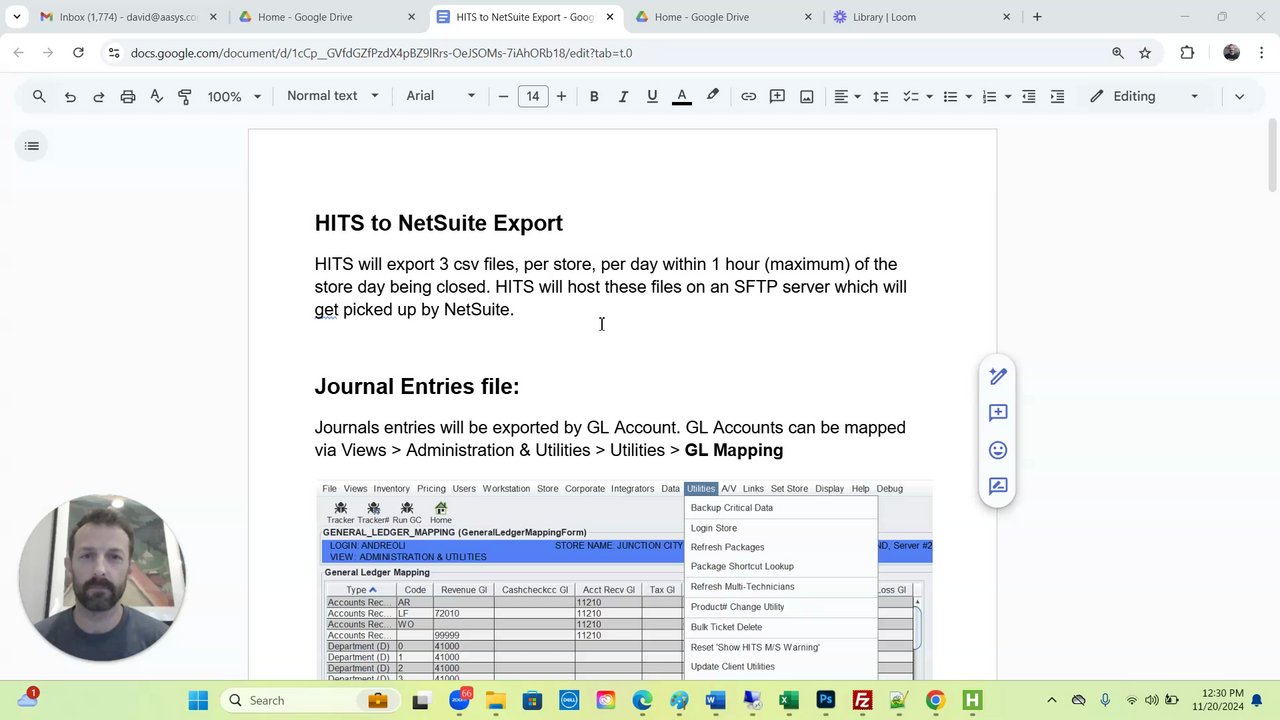Print the document using the printer icon

(128, 96)
